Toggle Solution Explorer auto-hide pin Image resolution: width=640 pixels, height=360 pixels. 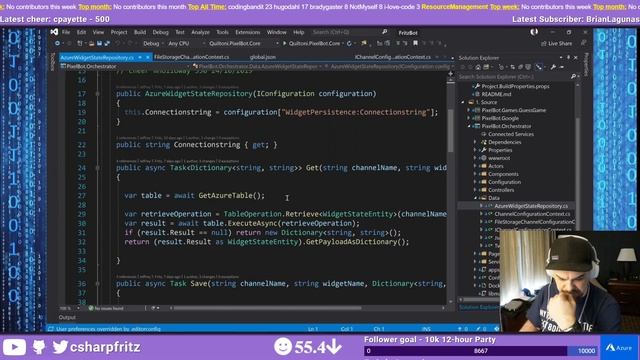click(x=568, y=58)
